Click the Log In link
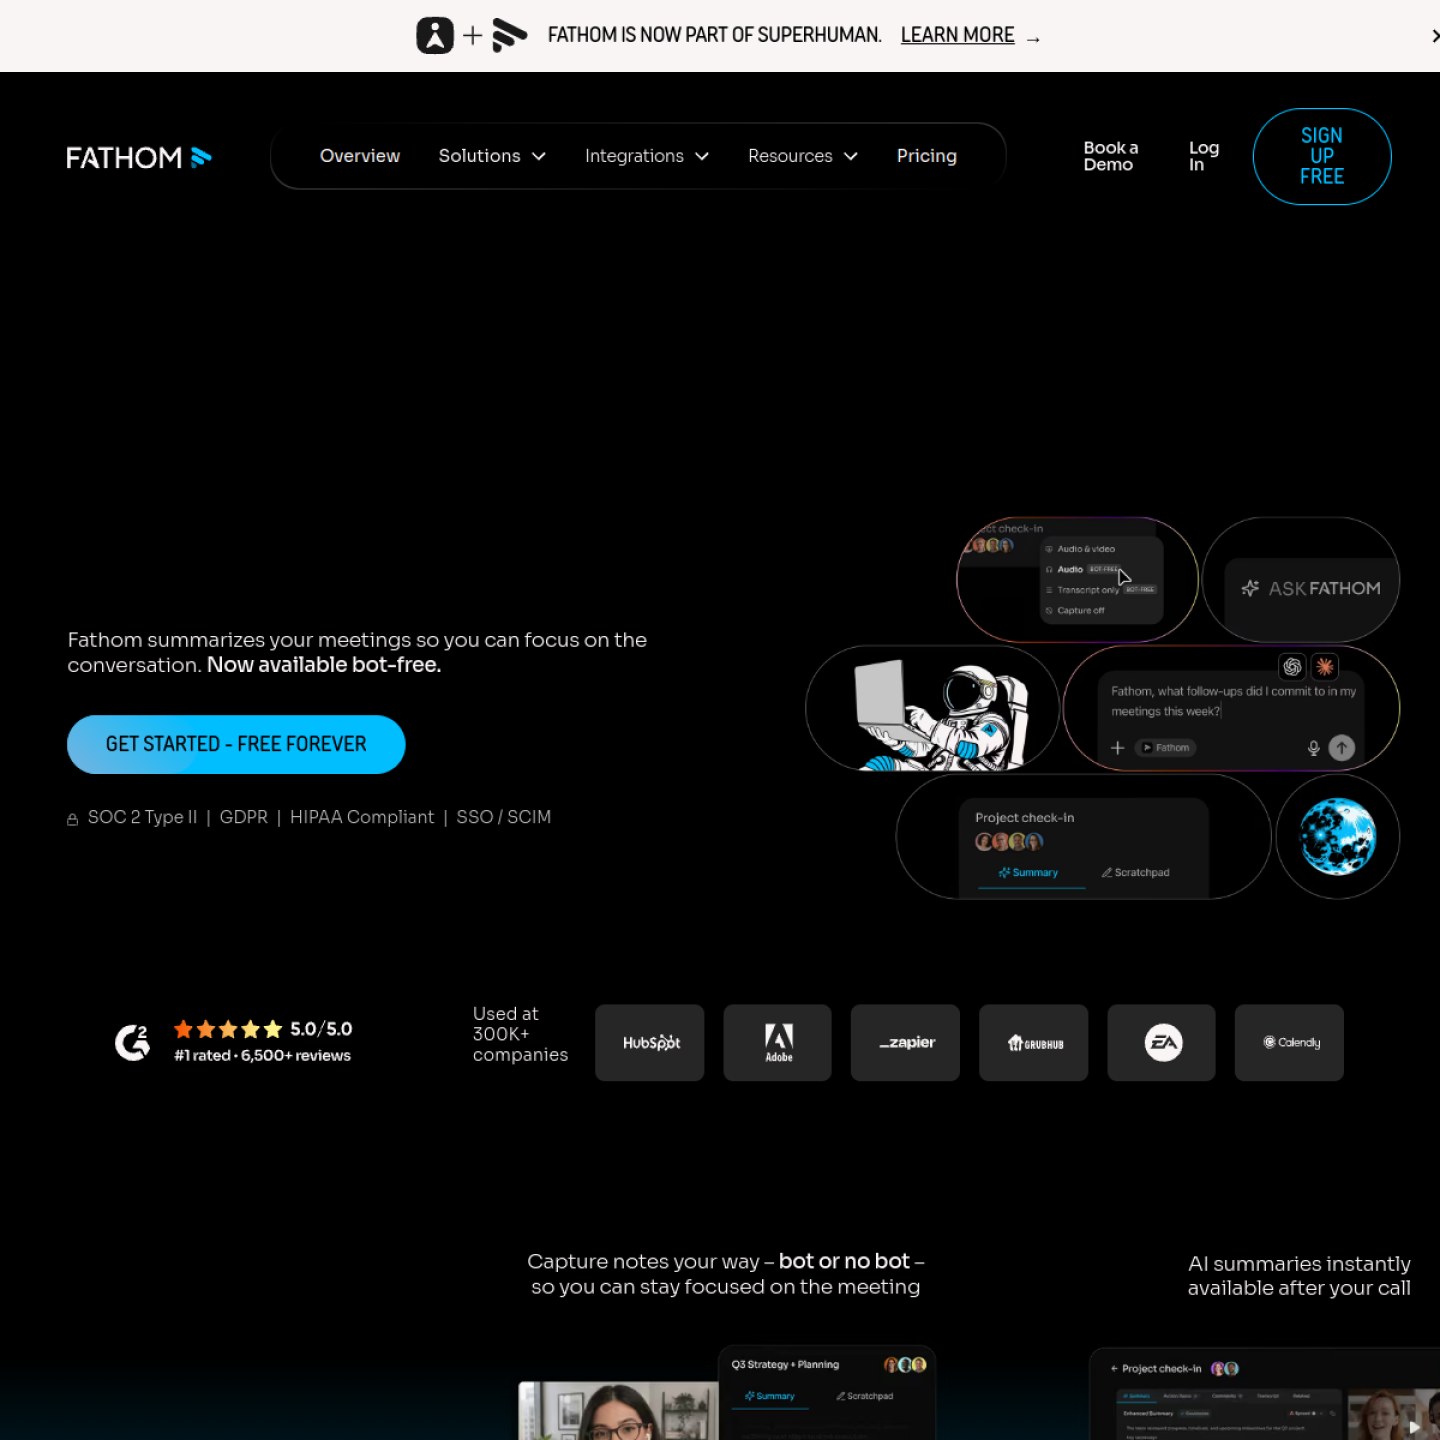 pyautogui.click(x=1203, y=156)
